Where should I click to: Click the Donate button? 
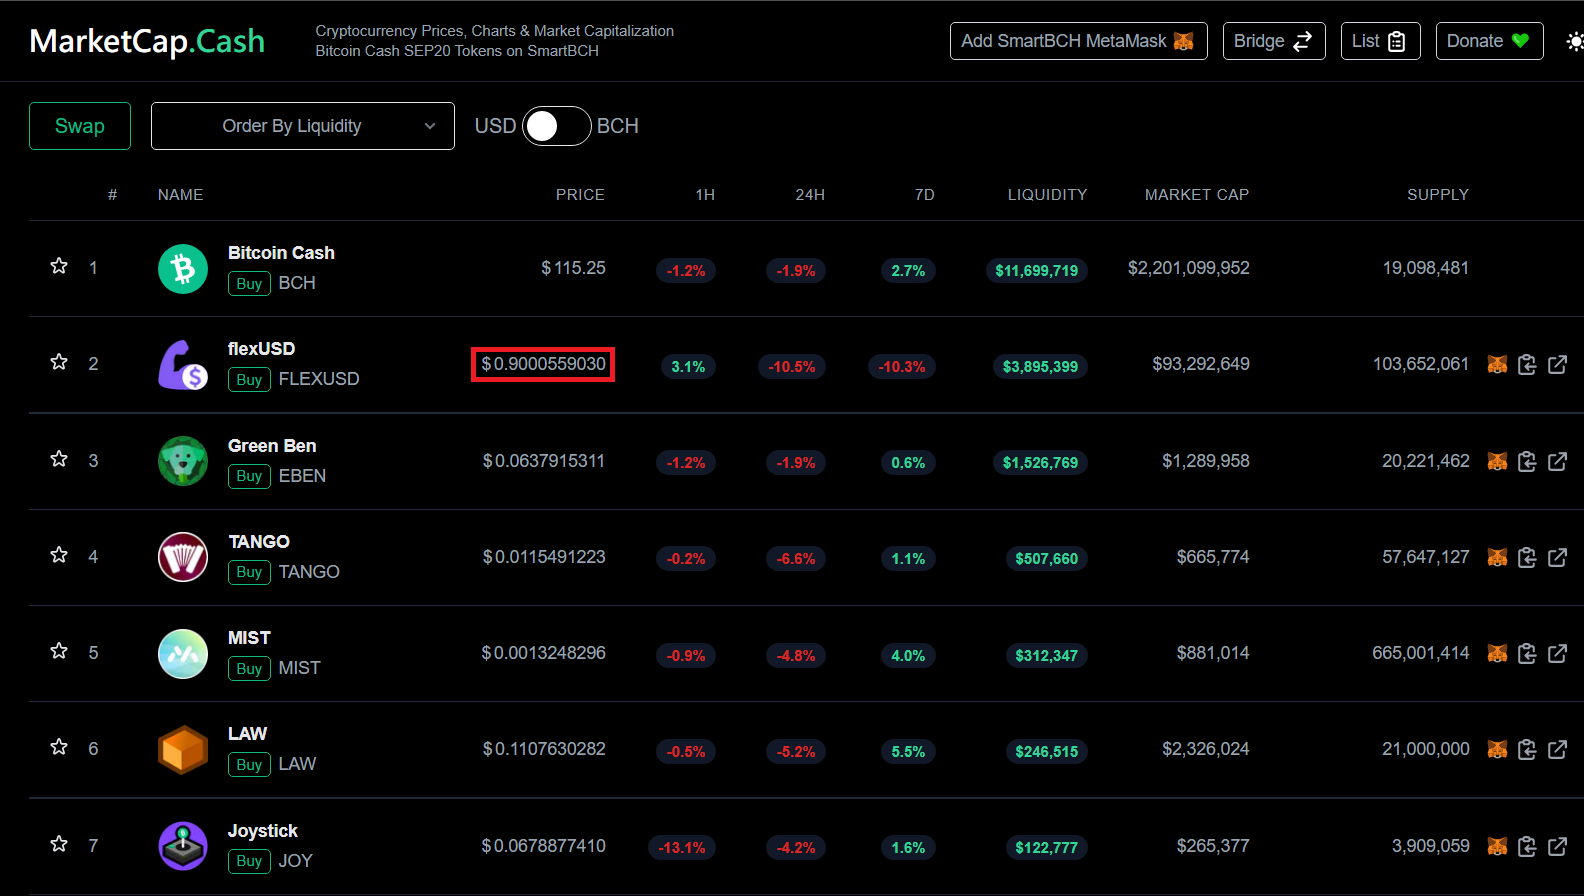[x=1490, y=41]
